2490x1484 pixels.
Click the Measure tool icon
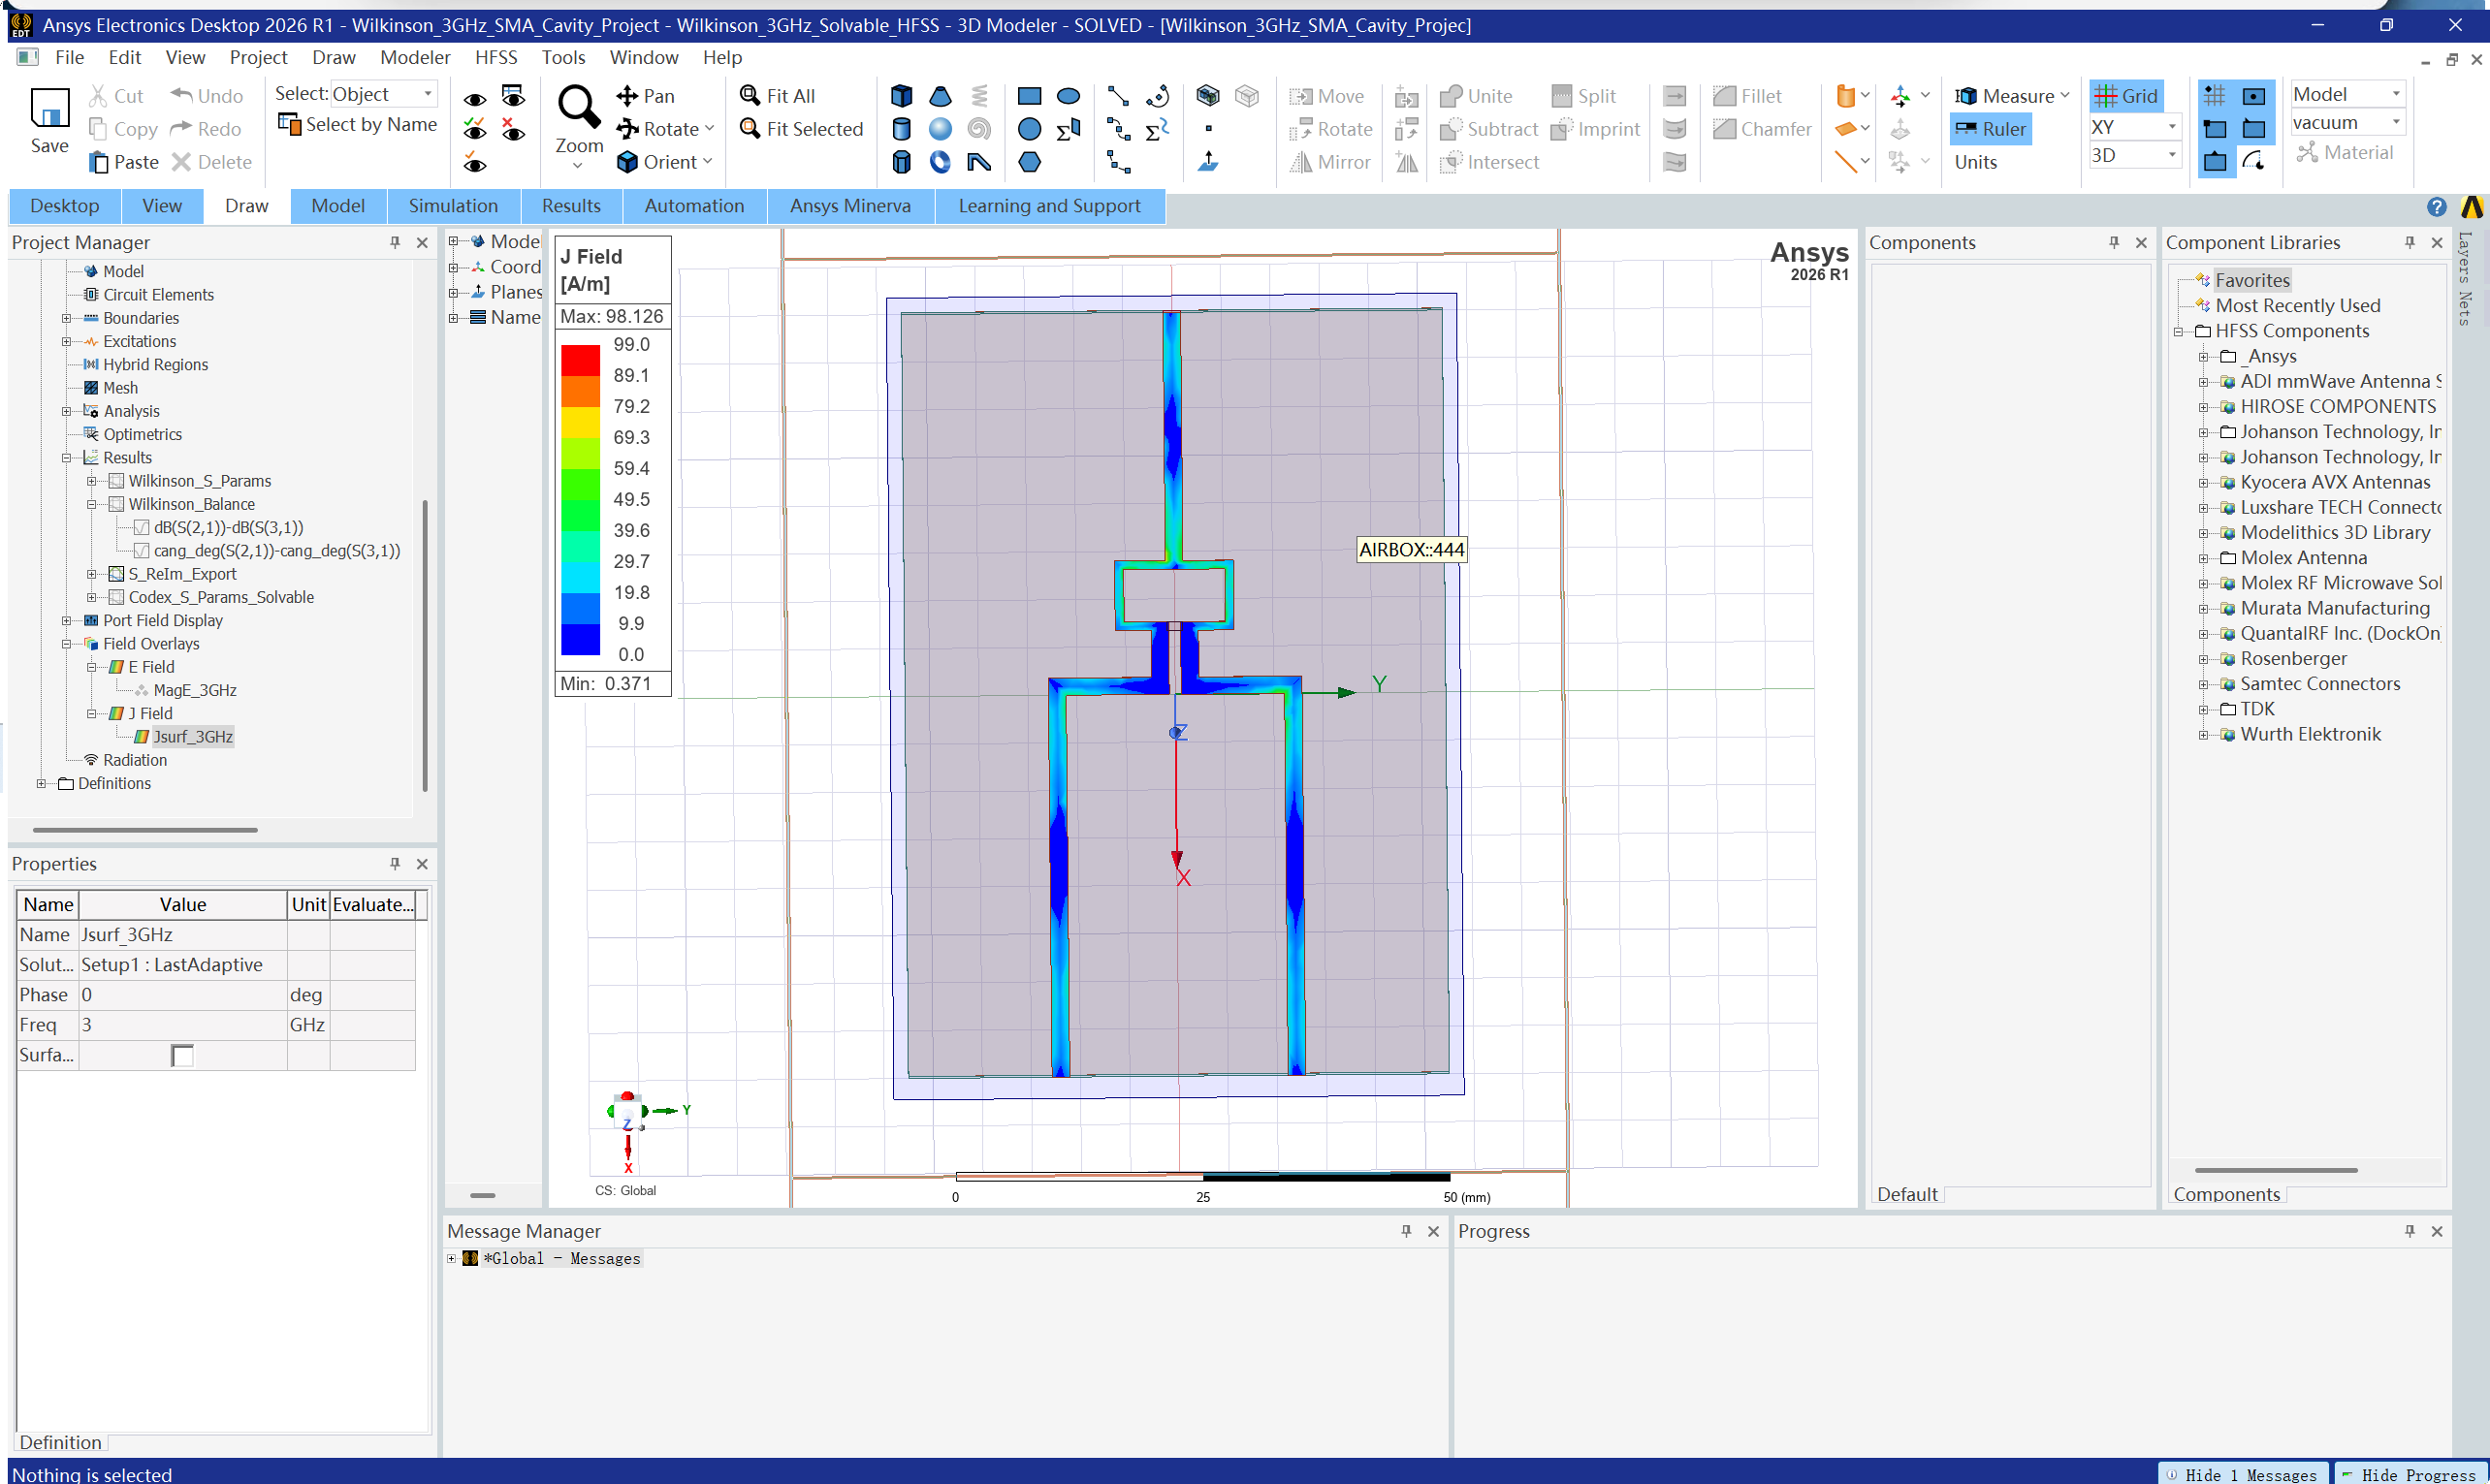coord(1966,96)
